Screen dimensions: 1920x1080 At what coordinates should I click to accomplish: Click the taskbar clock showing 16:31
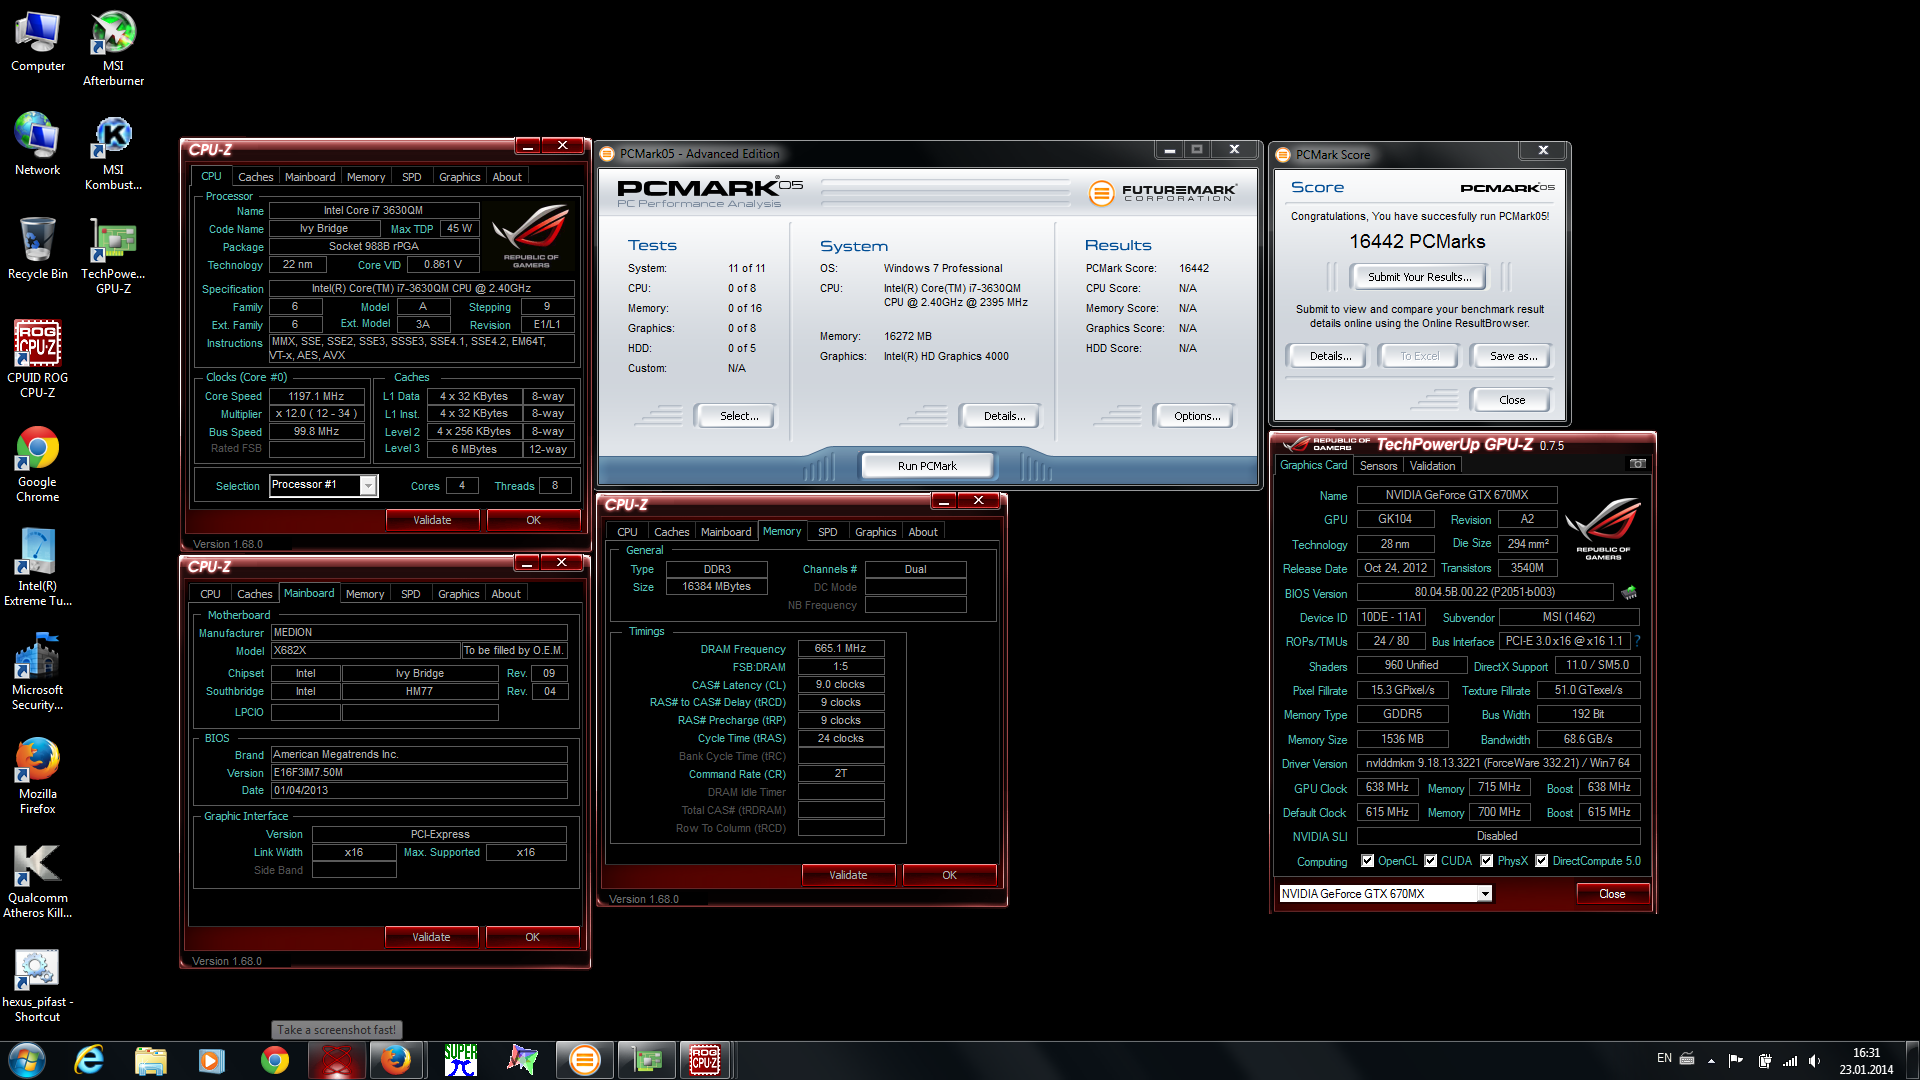1866,1061
